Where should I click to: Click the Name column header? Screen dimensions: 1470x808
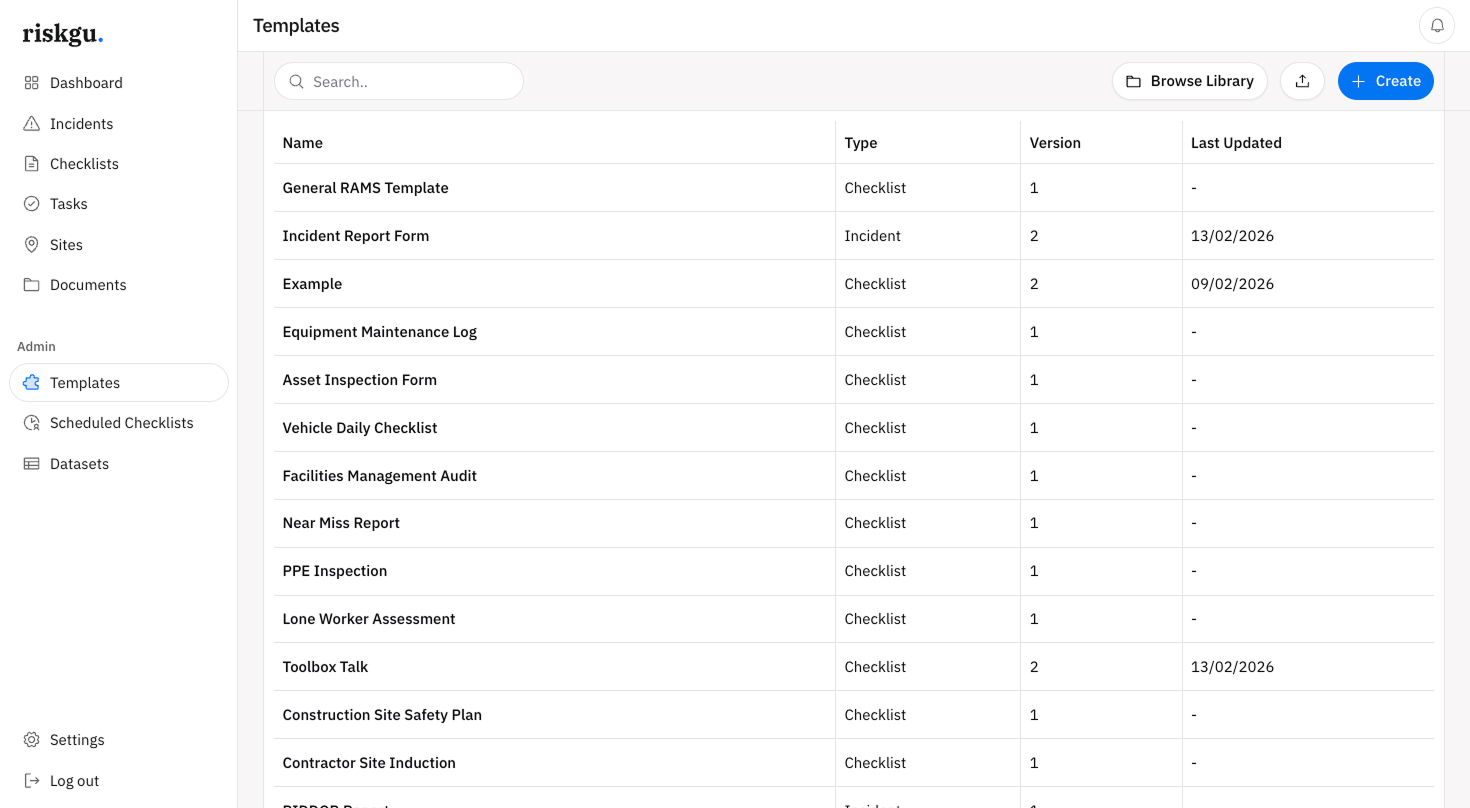point(303,143)
